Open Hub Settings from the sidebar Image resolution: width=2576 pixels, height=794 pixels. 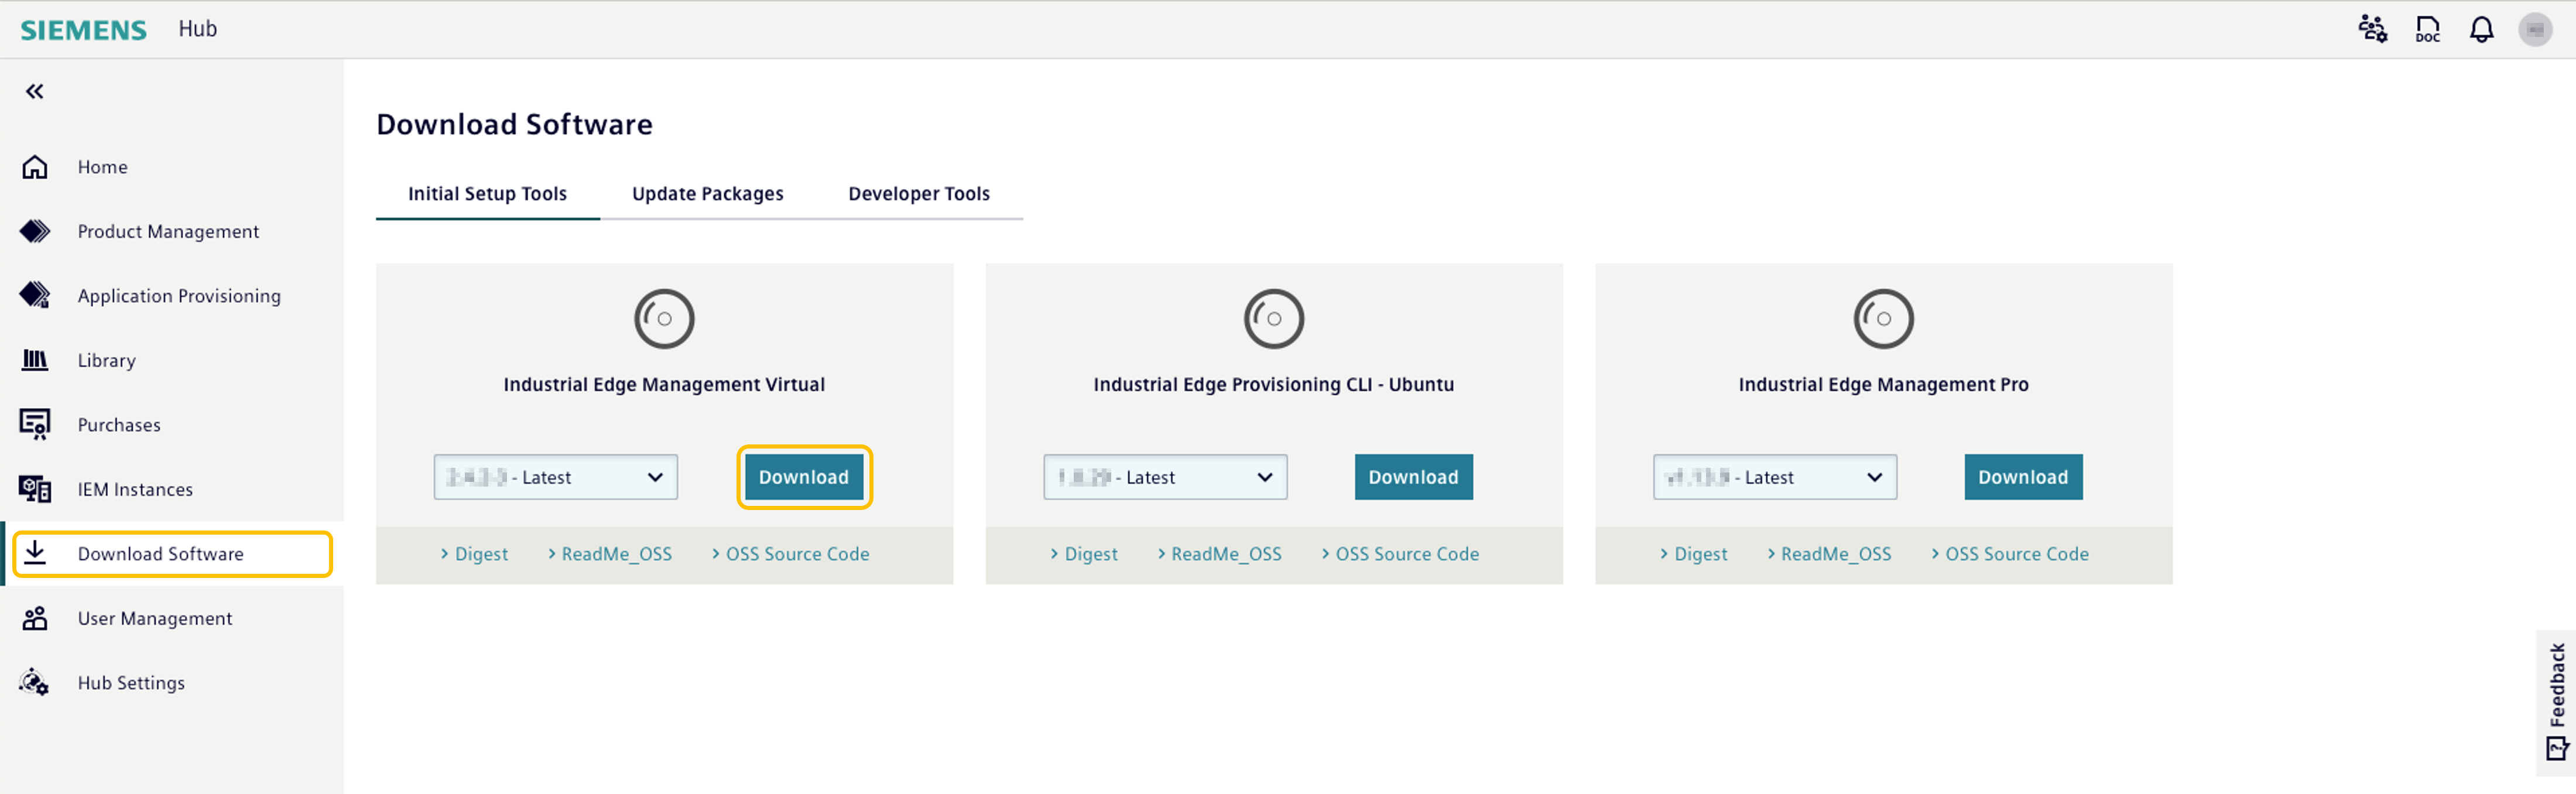click(x=130, y=682)
